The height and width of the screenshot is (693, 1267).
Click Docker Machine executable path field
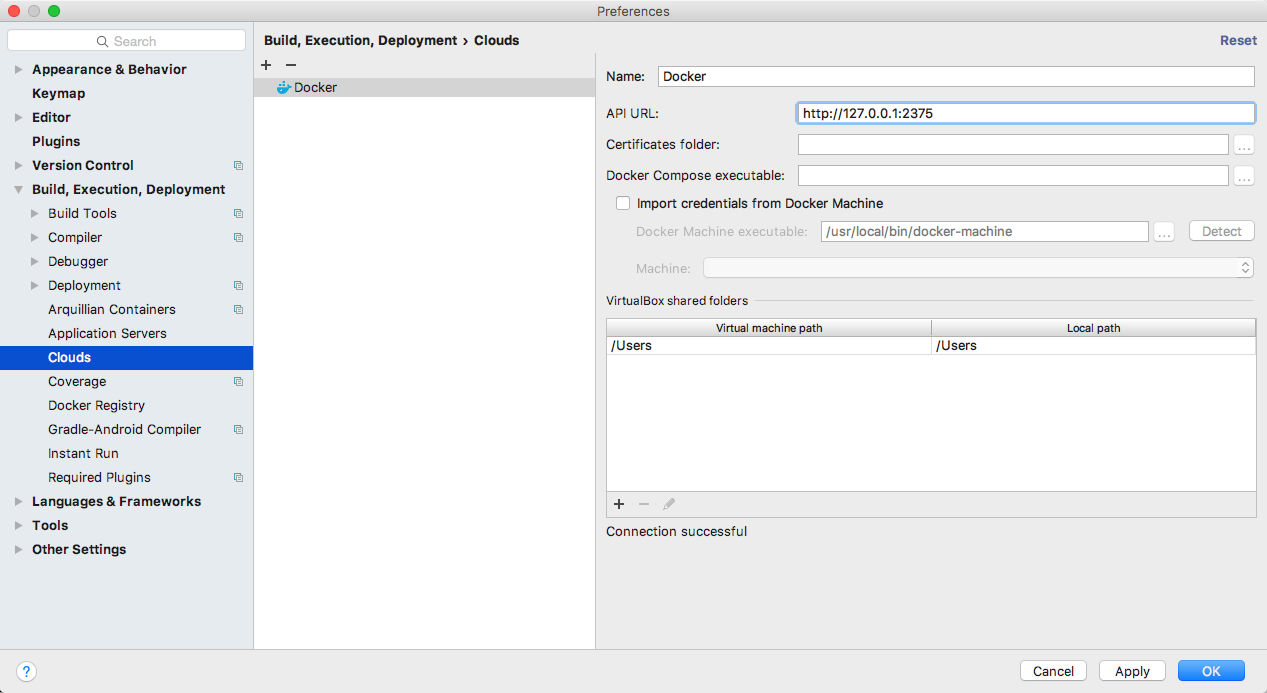point(984,232)
